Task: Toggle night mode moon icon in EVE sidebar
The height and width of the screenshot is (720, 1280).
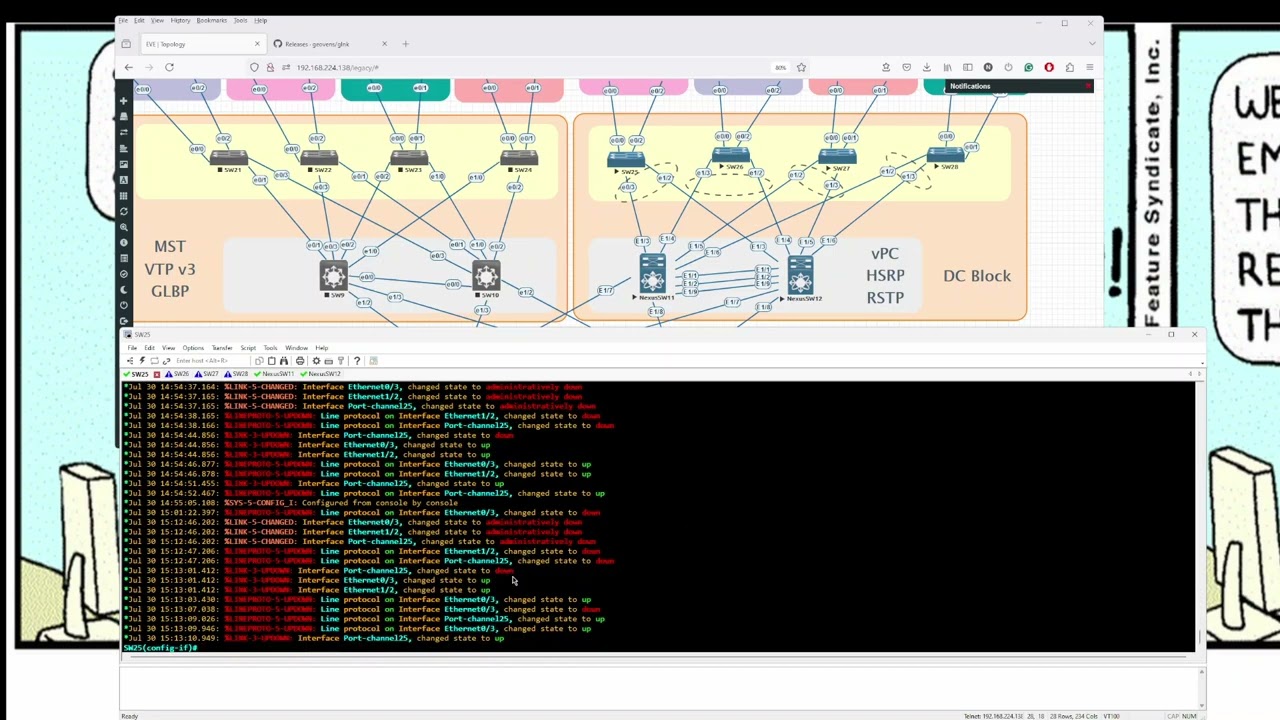Action: click(124, 289)
